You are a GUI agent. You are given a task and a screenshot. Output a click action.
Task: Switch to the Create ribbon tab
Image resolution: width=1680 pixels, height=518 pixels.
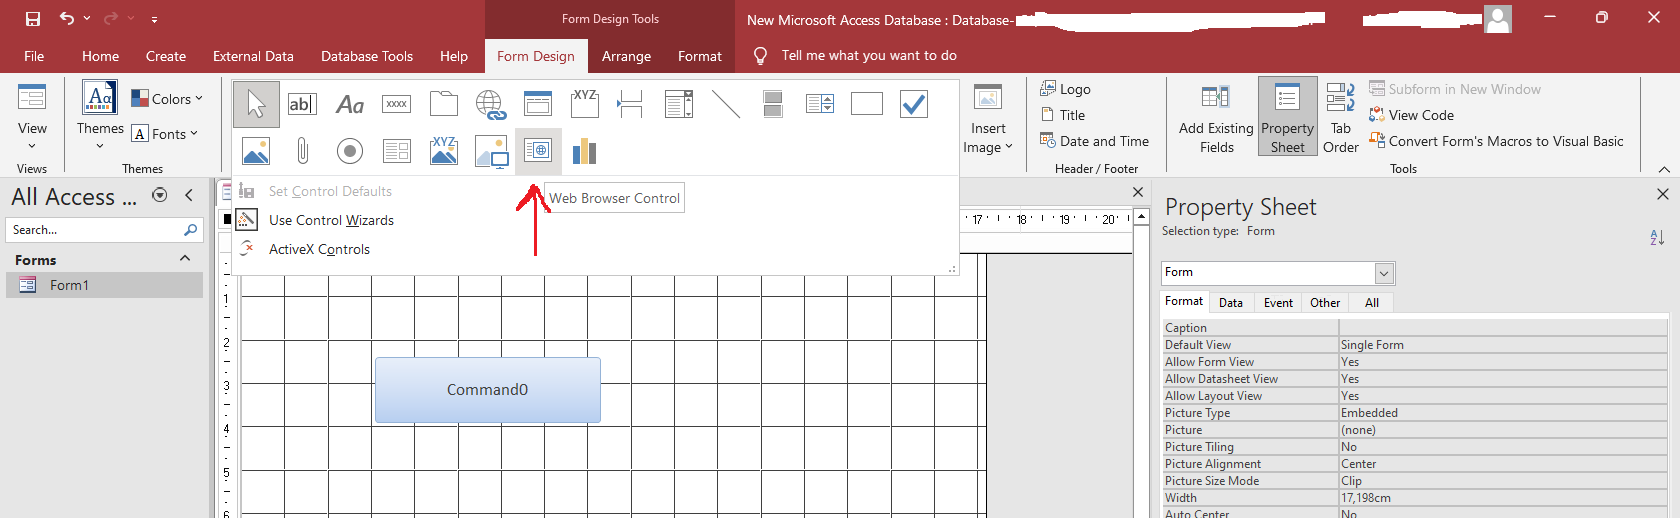tap(166, 56)
